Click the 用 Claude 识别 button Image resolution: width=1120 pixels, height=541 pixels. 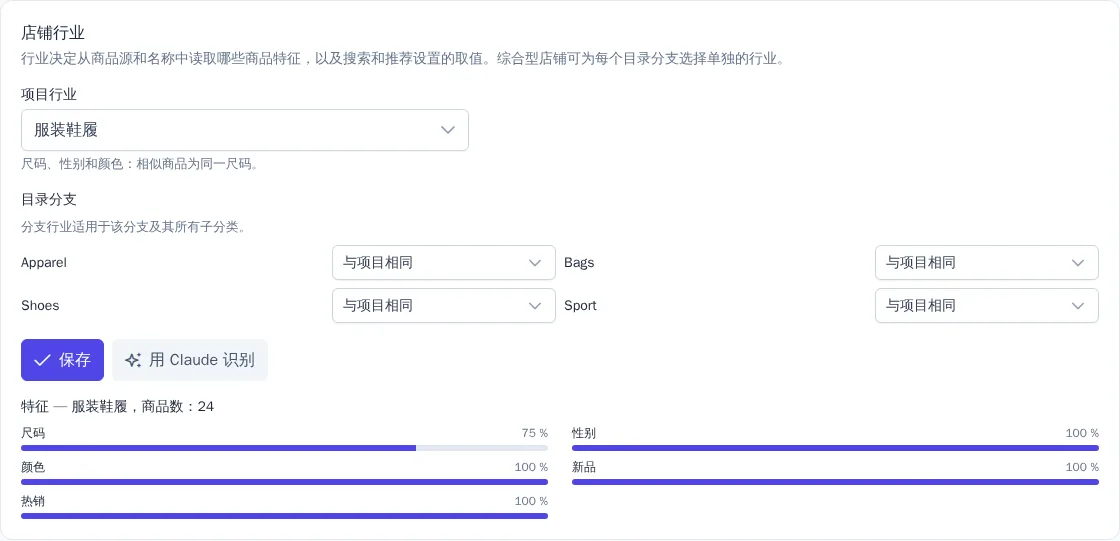click(190, 360)
